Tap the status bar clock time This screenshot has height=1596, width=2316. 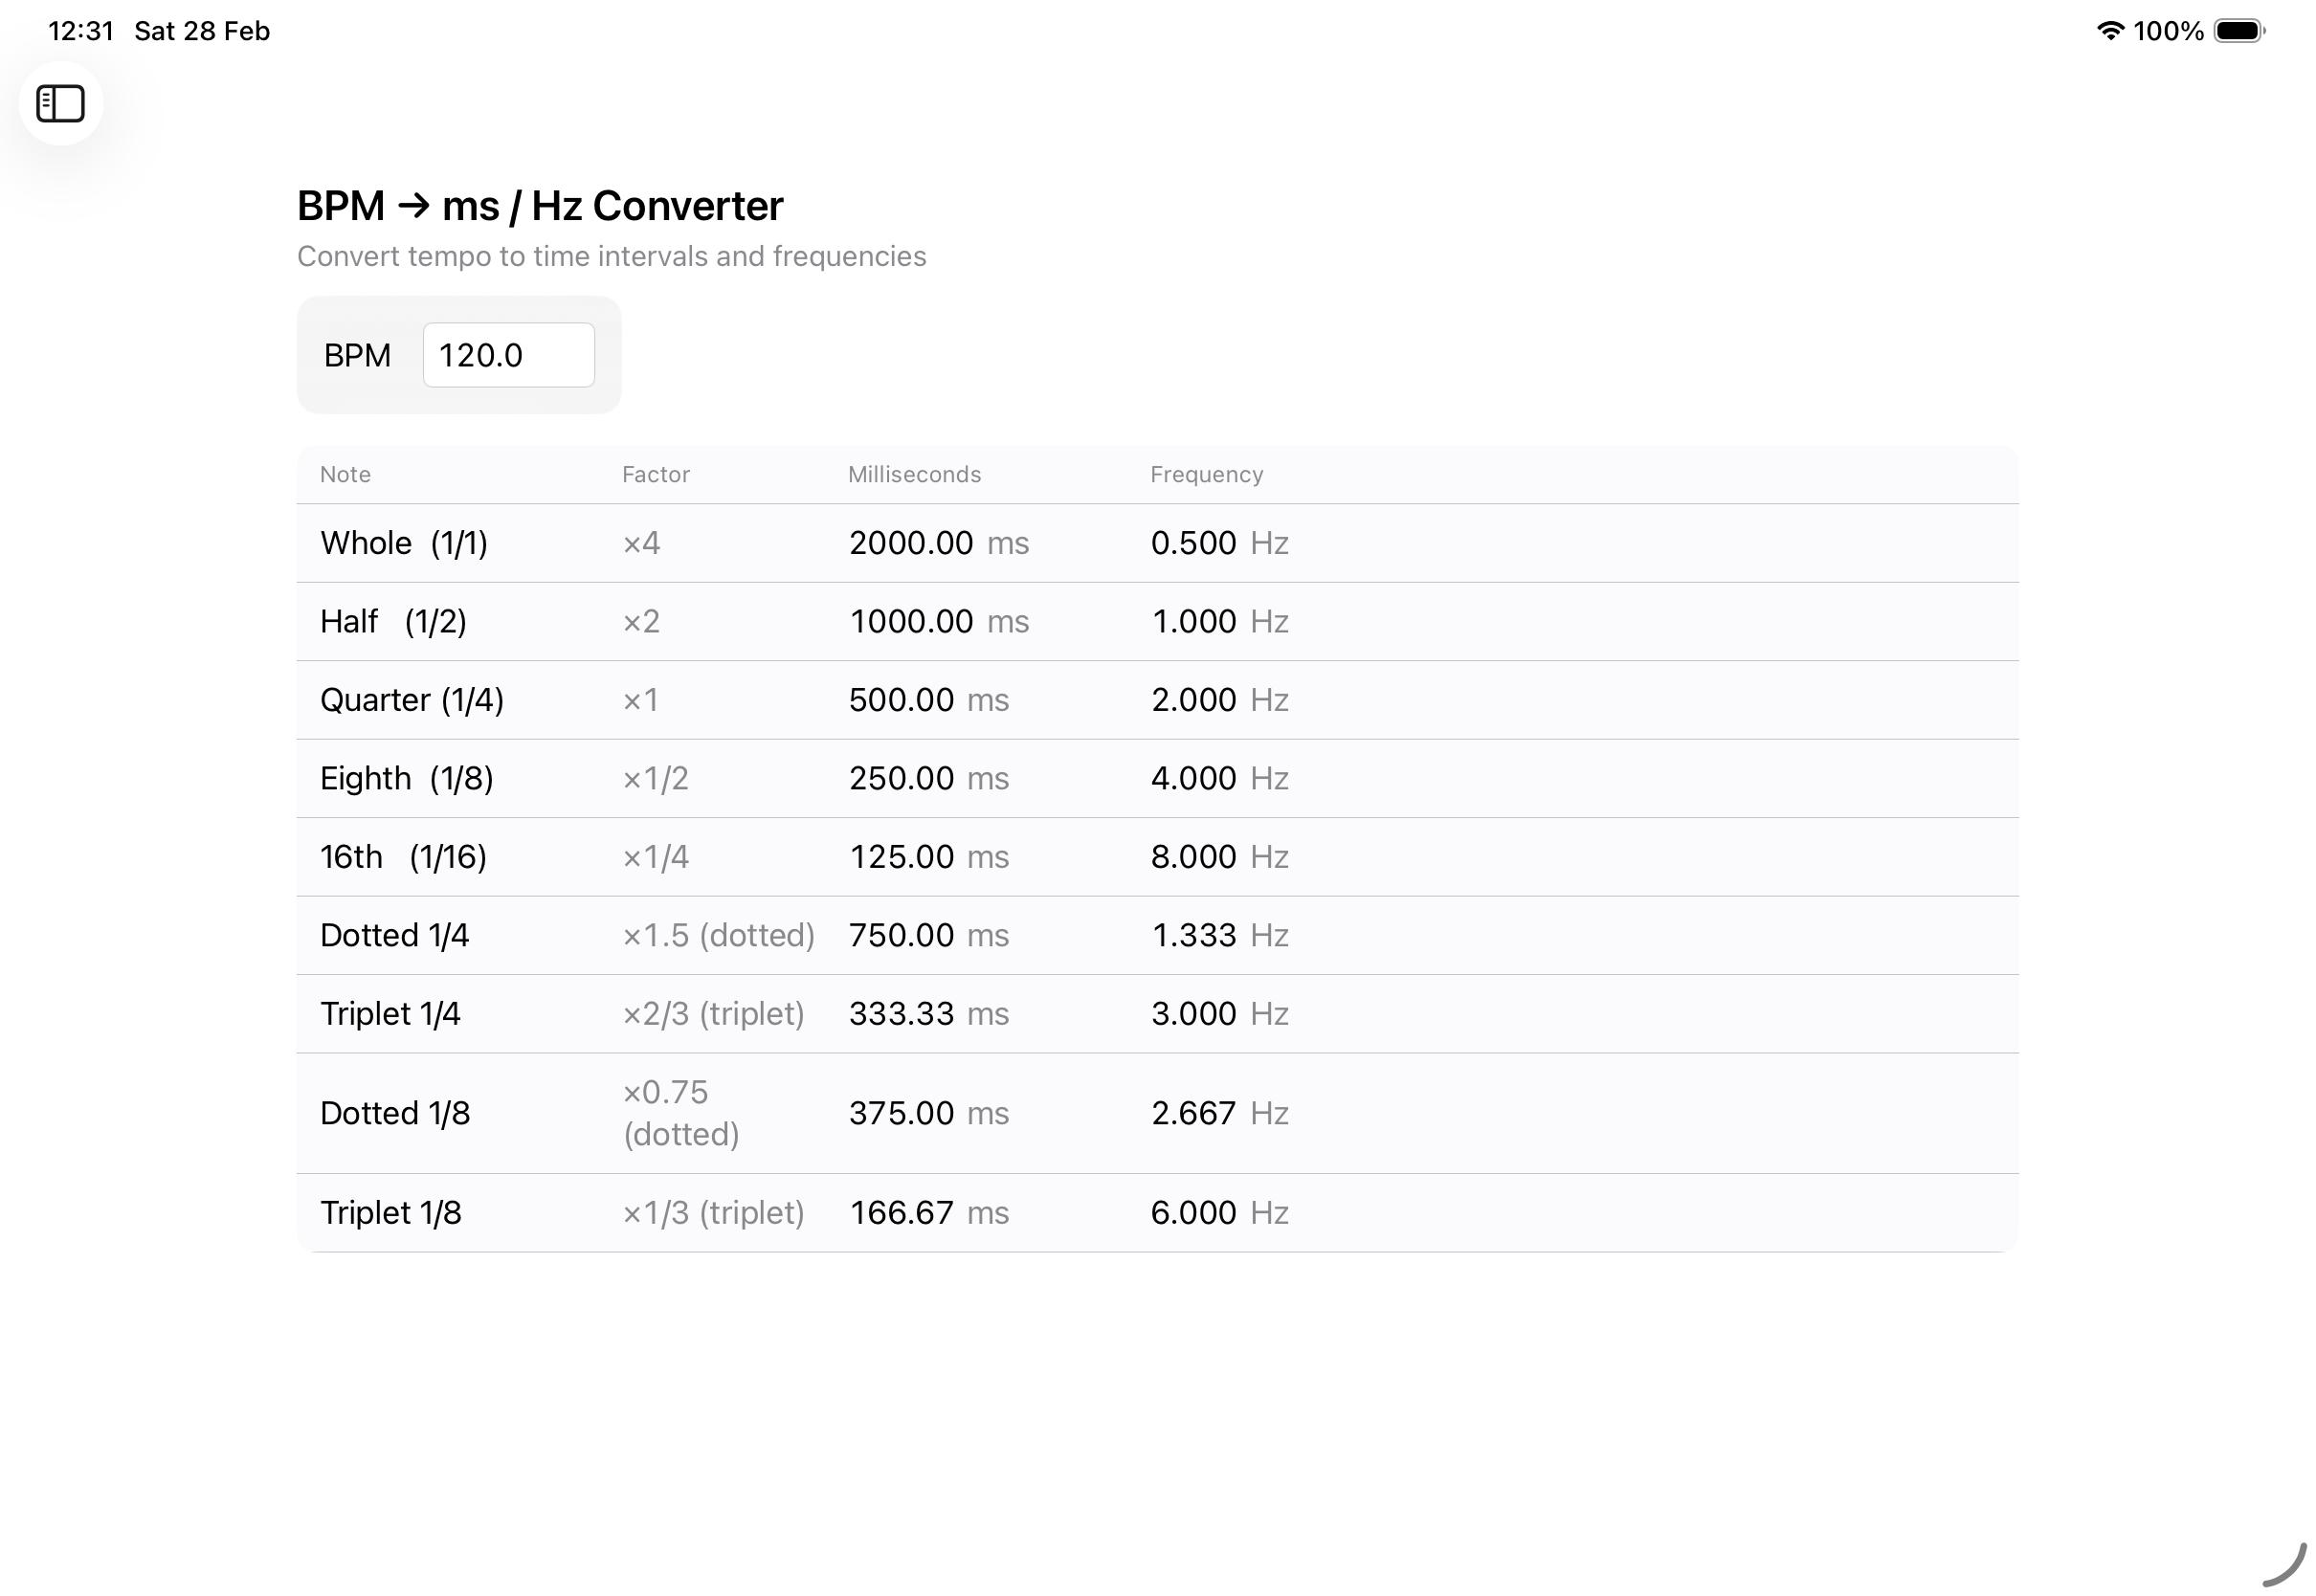click(x=81, y=31)
